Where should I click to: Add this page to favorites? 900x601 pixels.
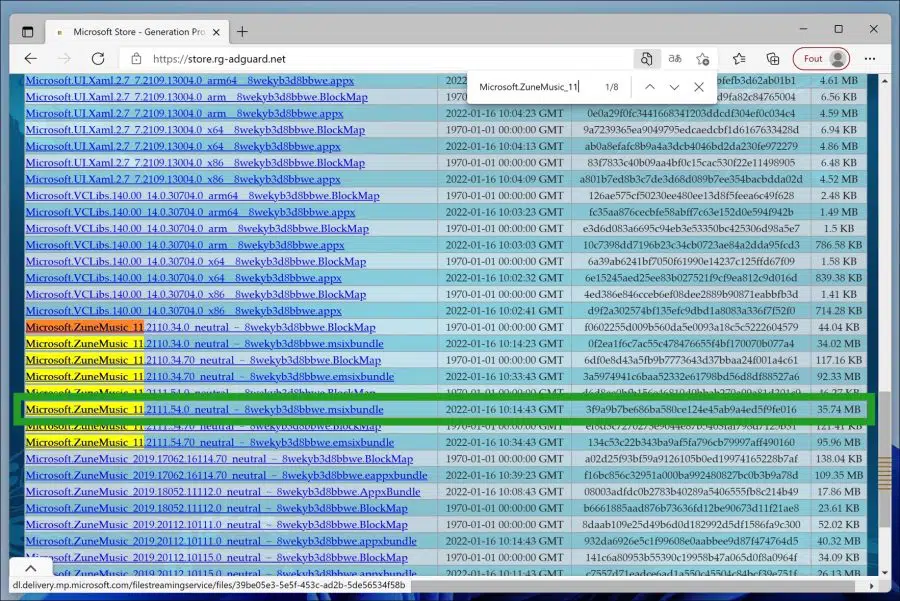coord(703,59)
